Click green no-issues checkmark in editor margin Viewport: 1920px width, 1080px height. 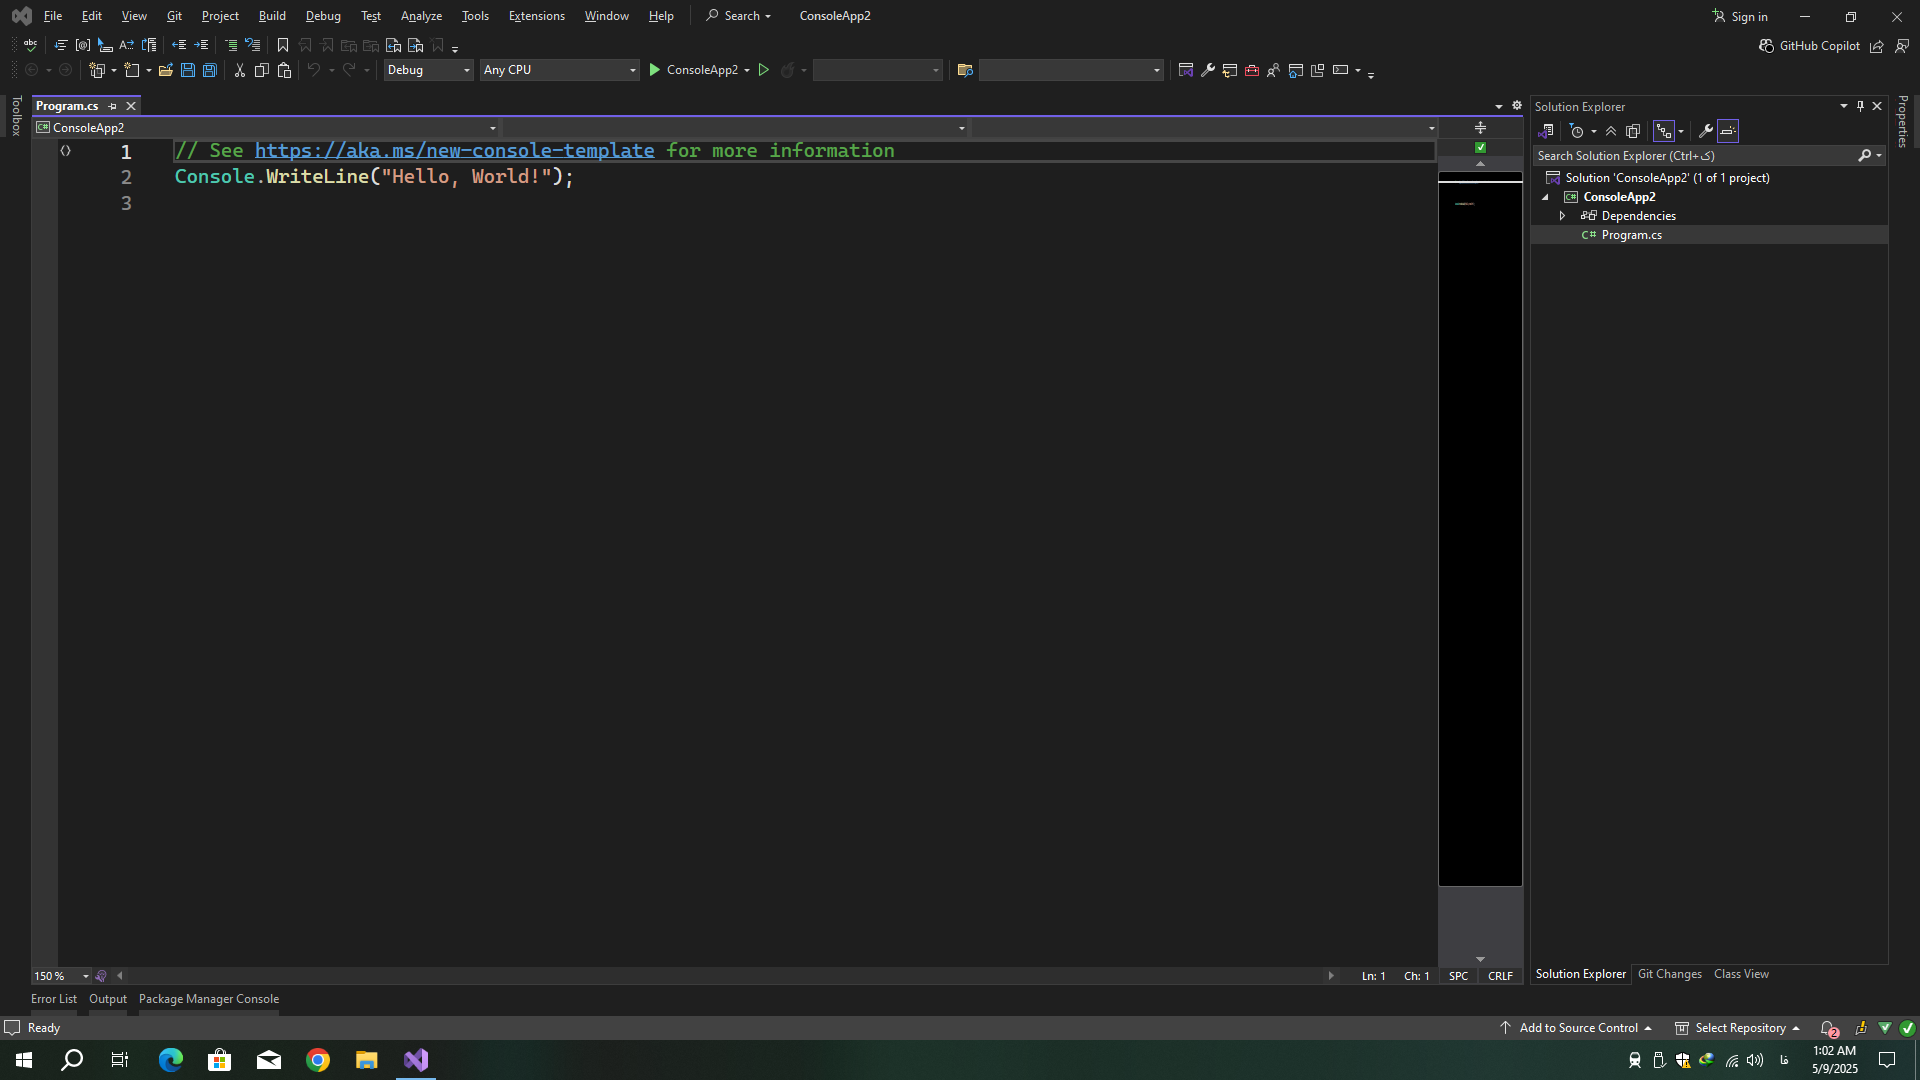[x=1481, y=147]
